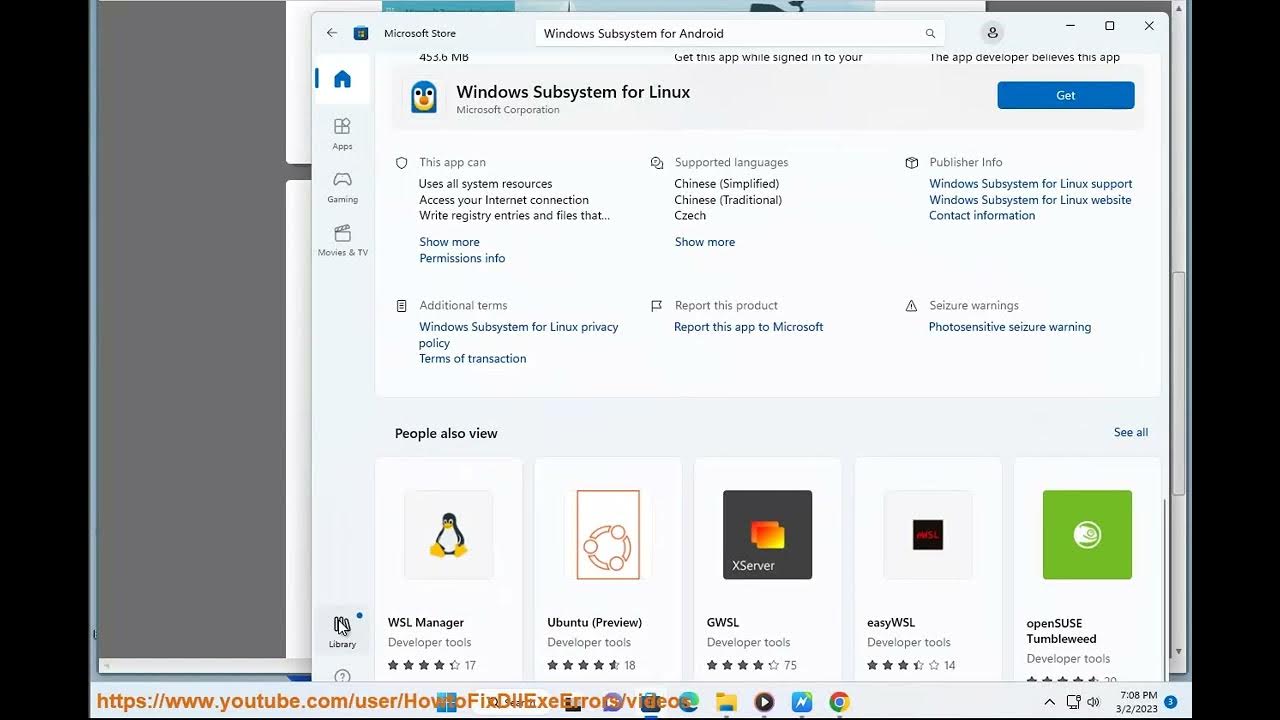Click the 'This app can' shield icon
This screenshot has height=720, width=1280.
[x=402, y=162]
